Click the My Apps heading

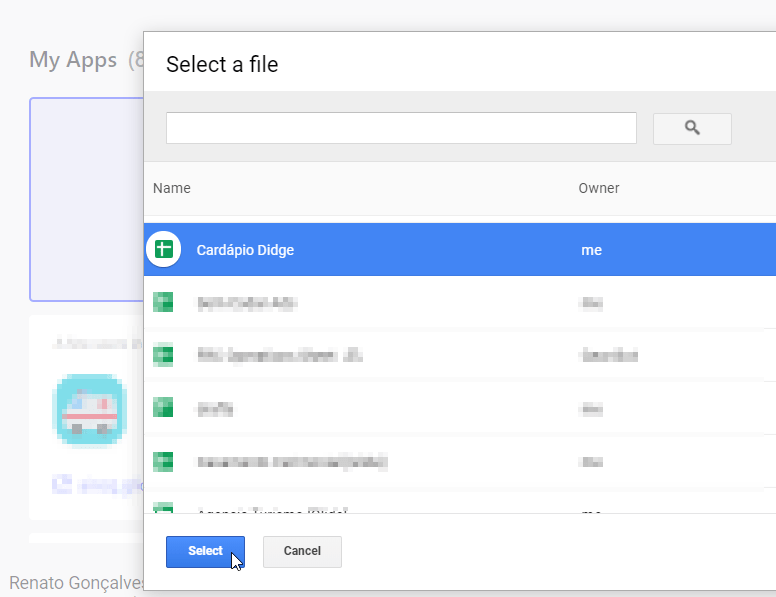point(73,60)
